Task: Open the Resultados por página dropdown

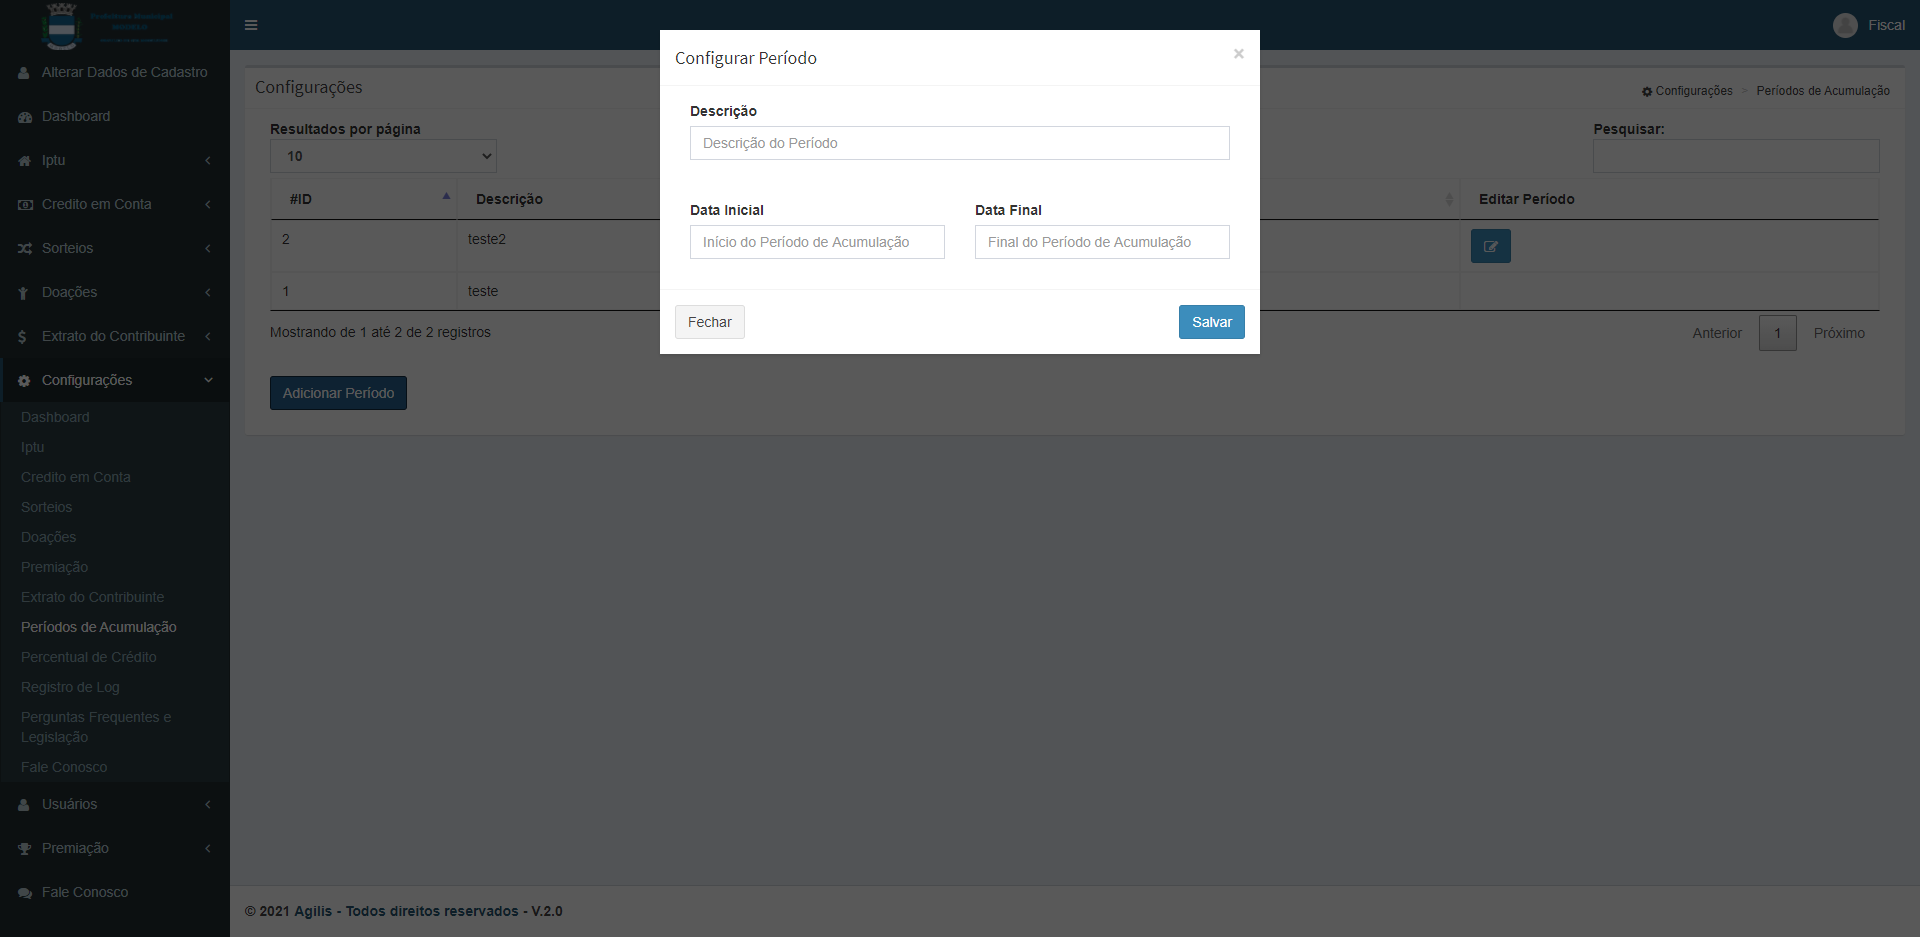Action: (383, 156)
